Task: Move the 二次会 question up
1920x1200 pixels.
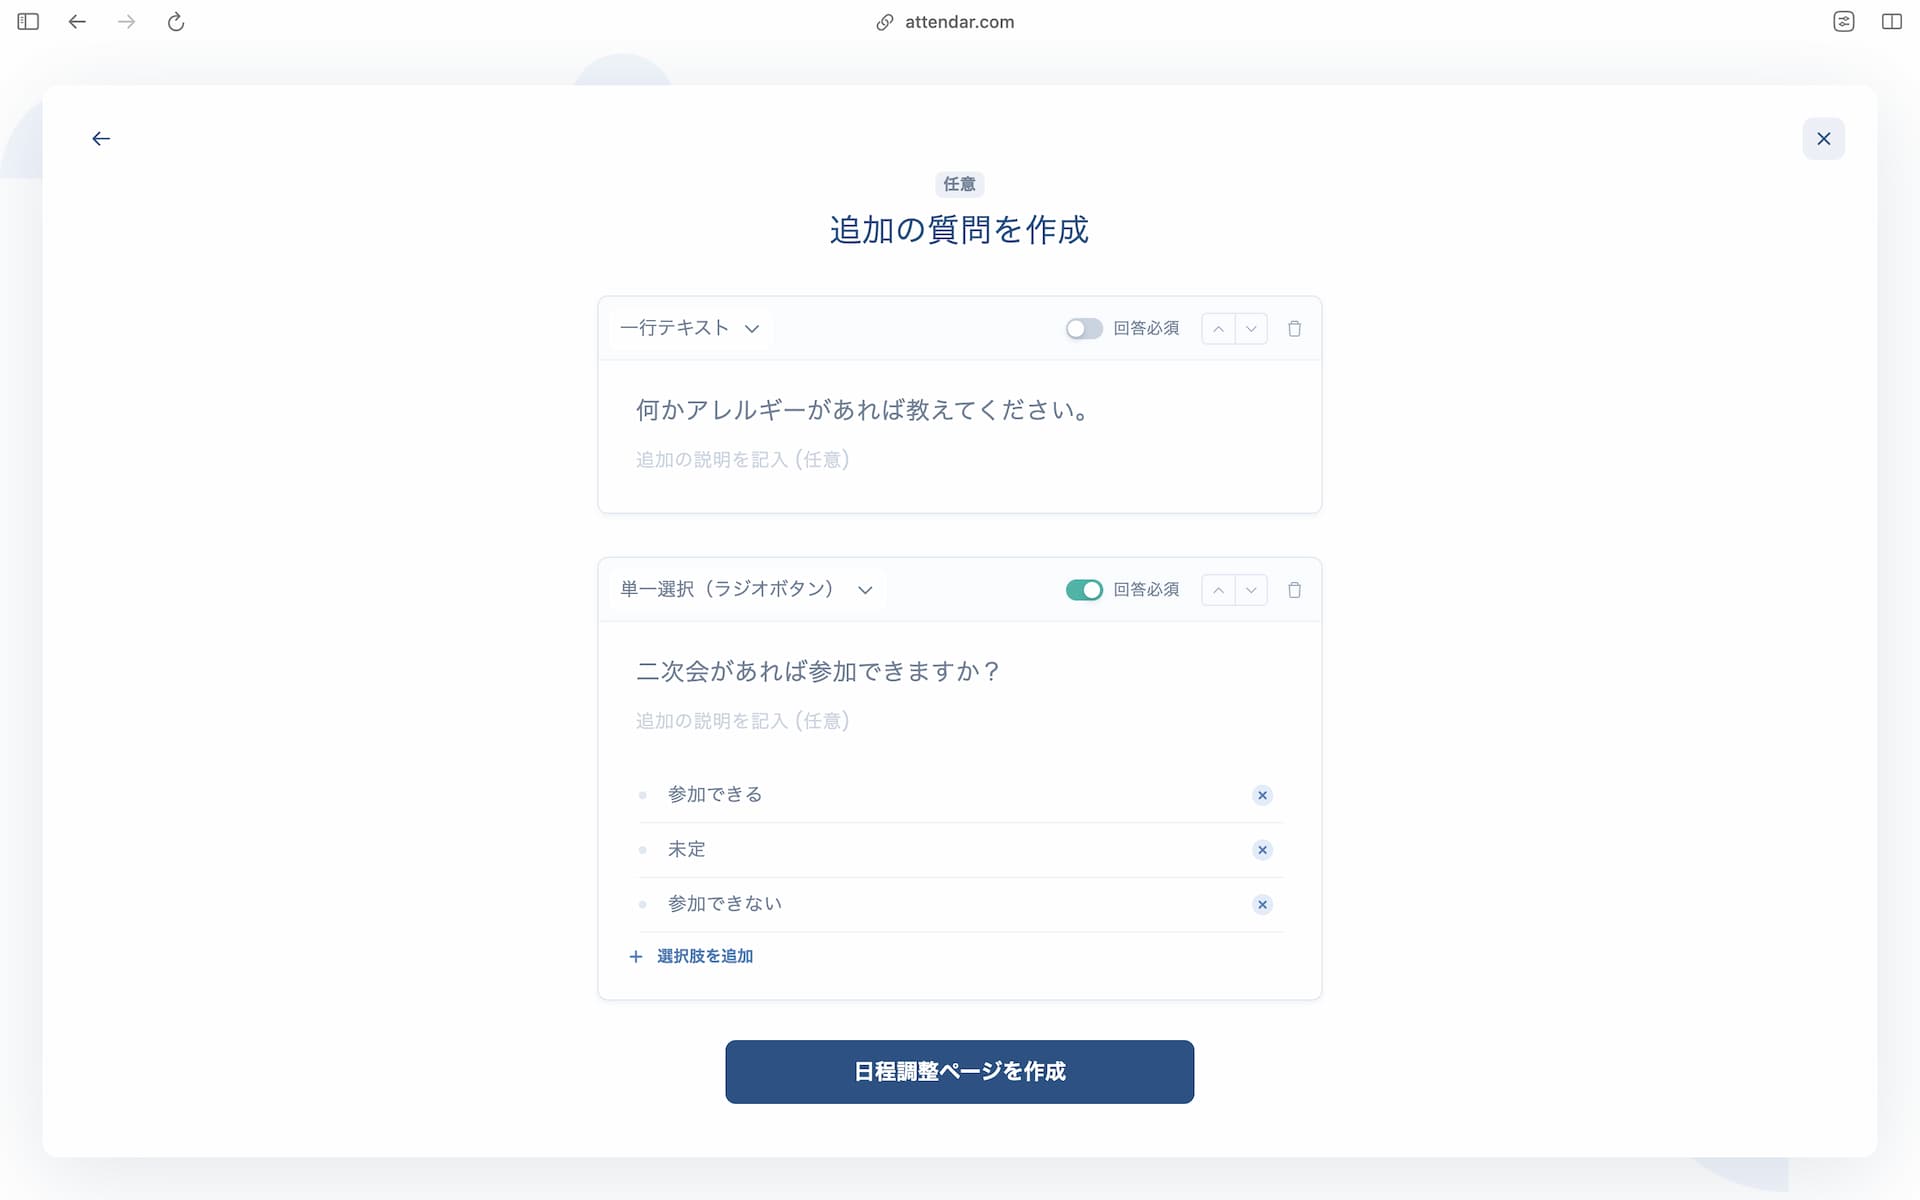Action: pyautogui.click(x=1218, y=590)
